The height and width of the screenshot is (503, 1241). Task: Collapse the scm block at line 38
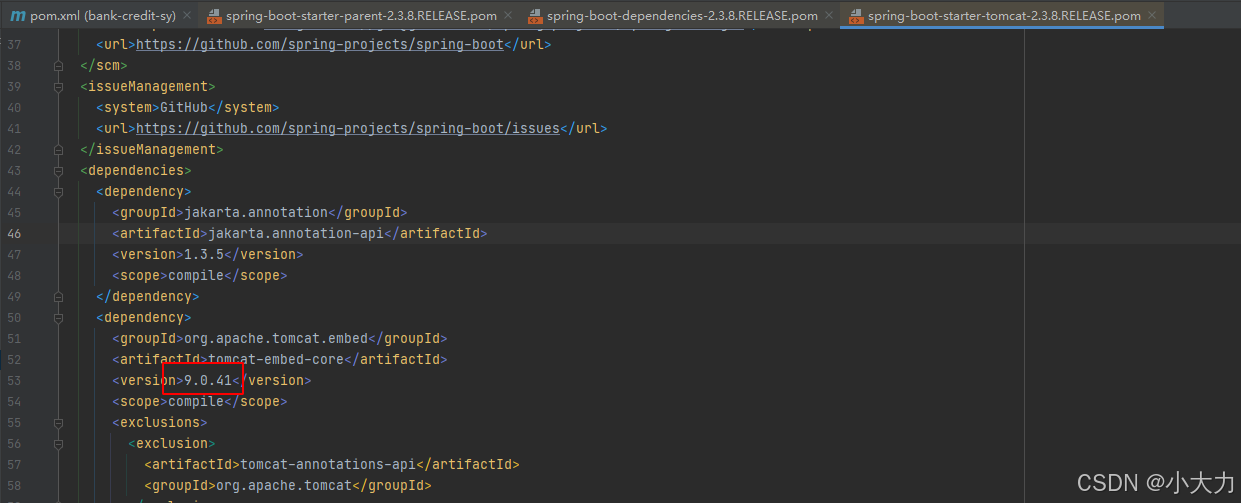click(59, 66)
